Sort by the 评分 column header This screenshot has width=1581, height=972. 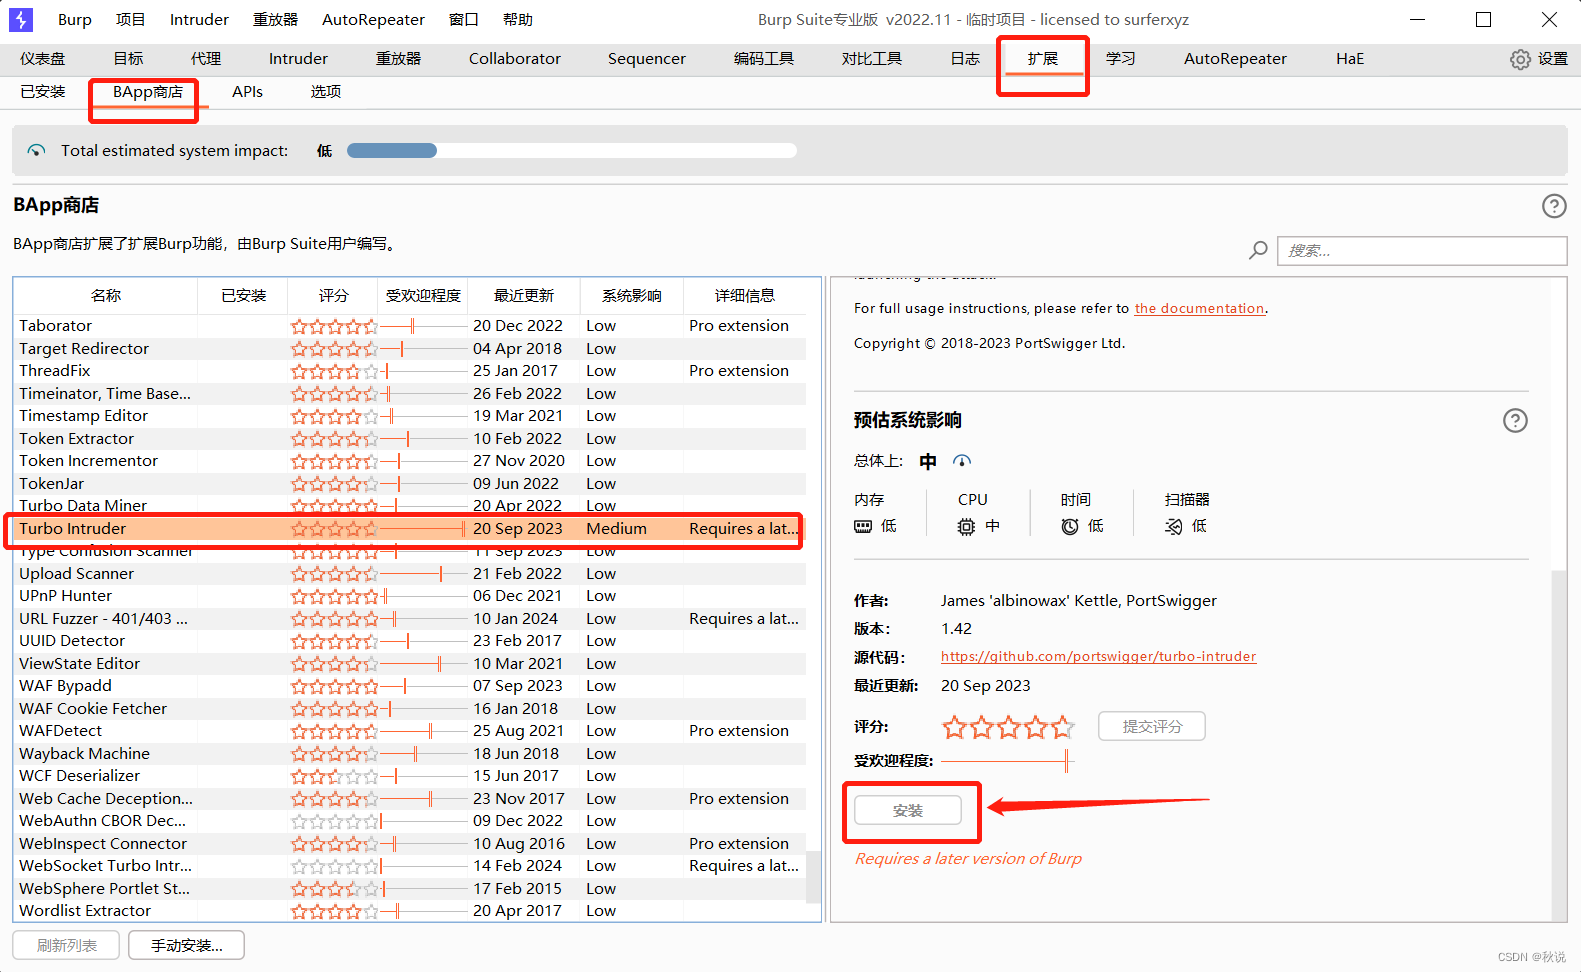click(x=333, y=295)
